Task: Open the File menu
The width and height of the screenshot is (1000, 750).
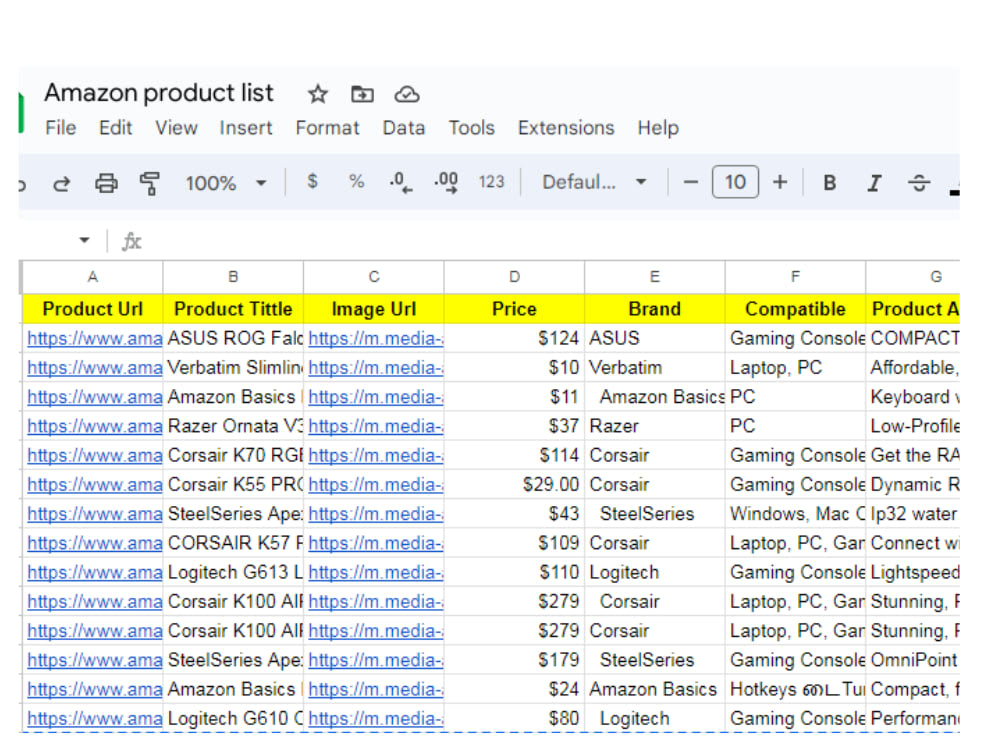Action: point(61,128)
